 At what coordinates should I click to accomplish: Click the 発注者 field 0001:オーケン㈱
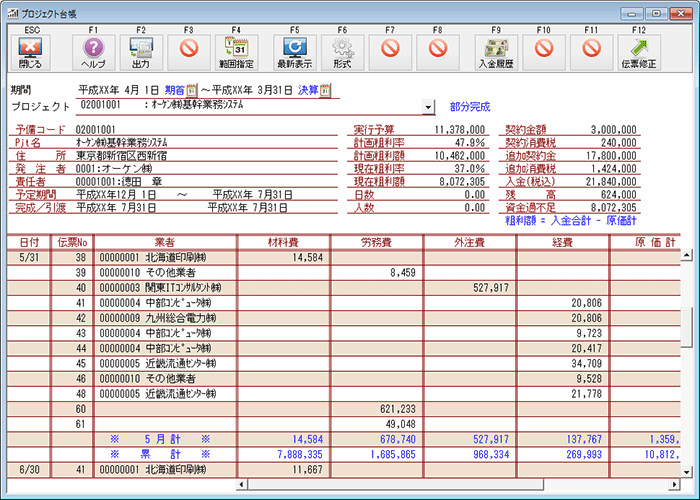click(114, 169)
